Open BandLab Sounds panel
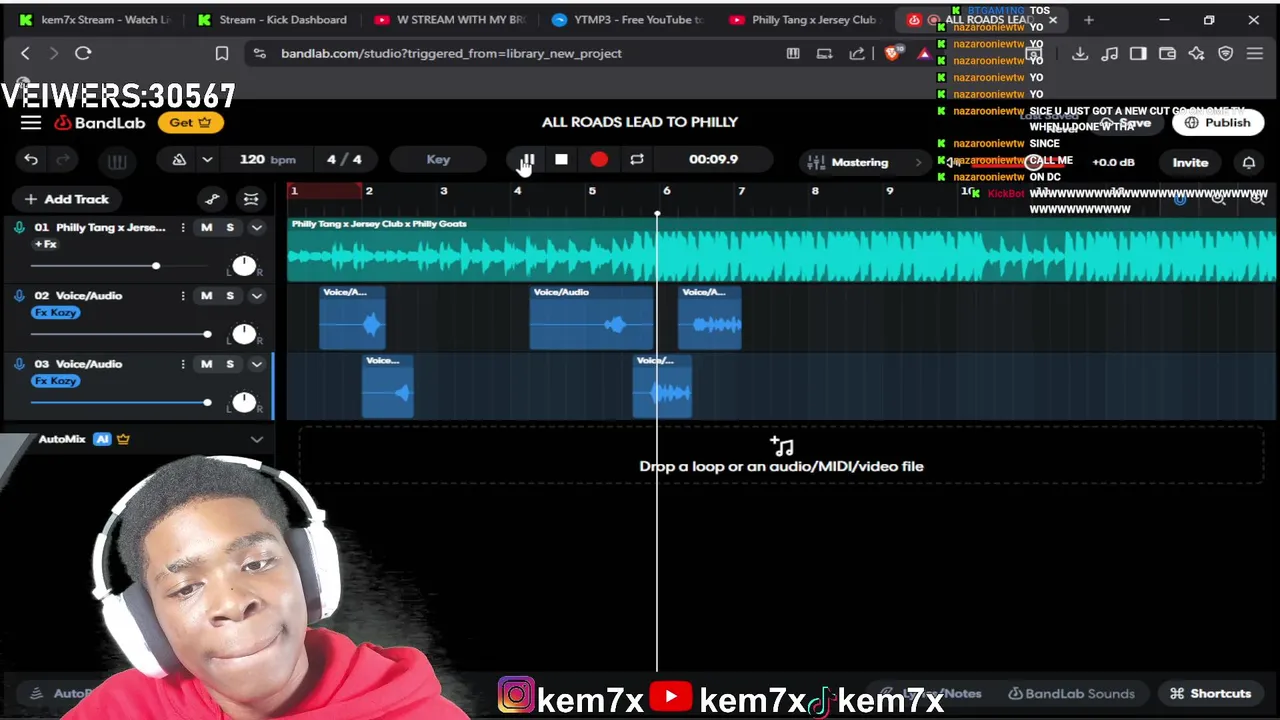The height and width of the screenshot is (720, 1280). (x=1071, y=693)
